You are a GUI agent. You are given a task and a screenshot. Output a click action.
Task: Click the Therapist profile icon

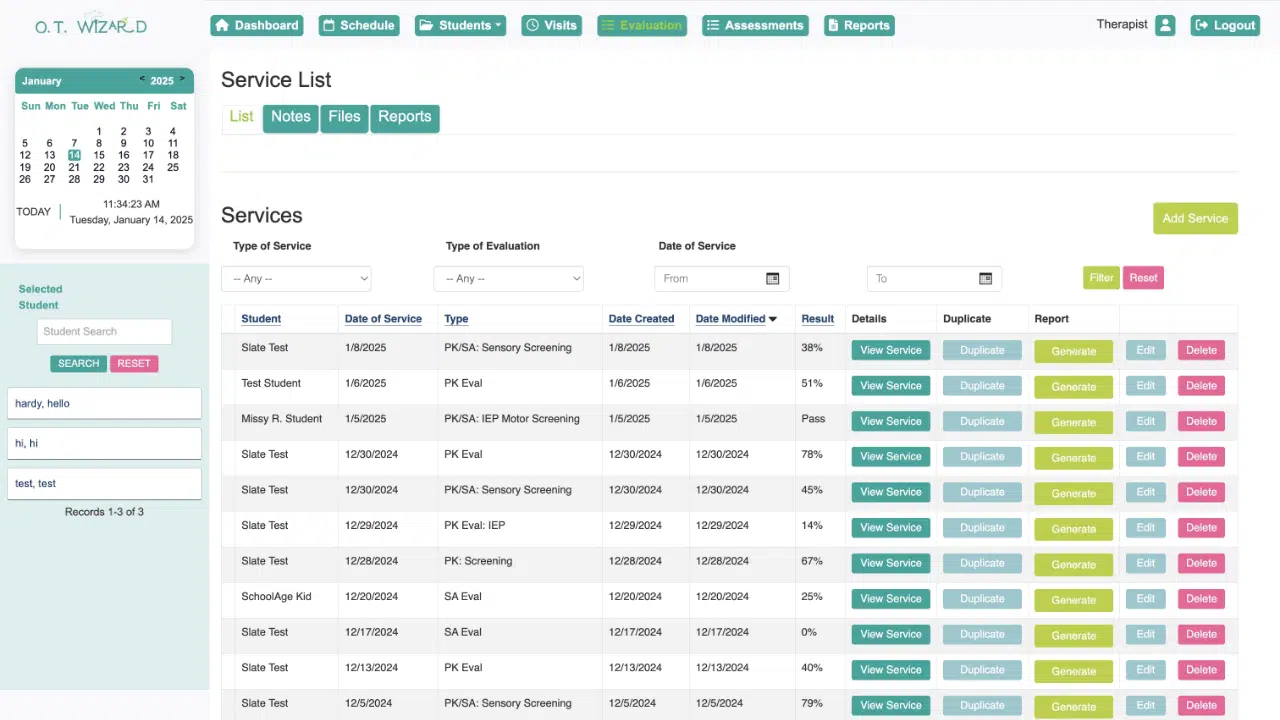1164,26
